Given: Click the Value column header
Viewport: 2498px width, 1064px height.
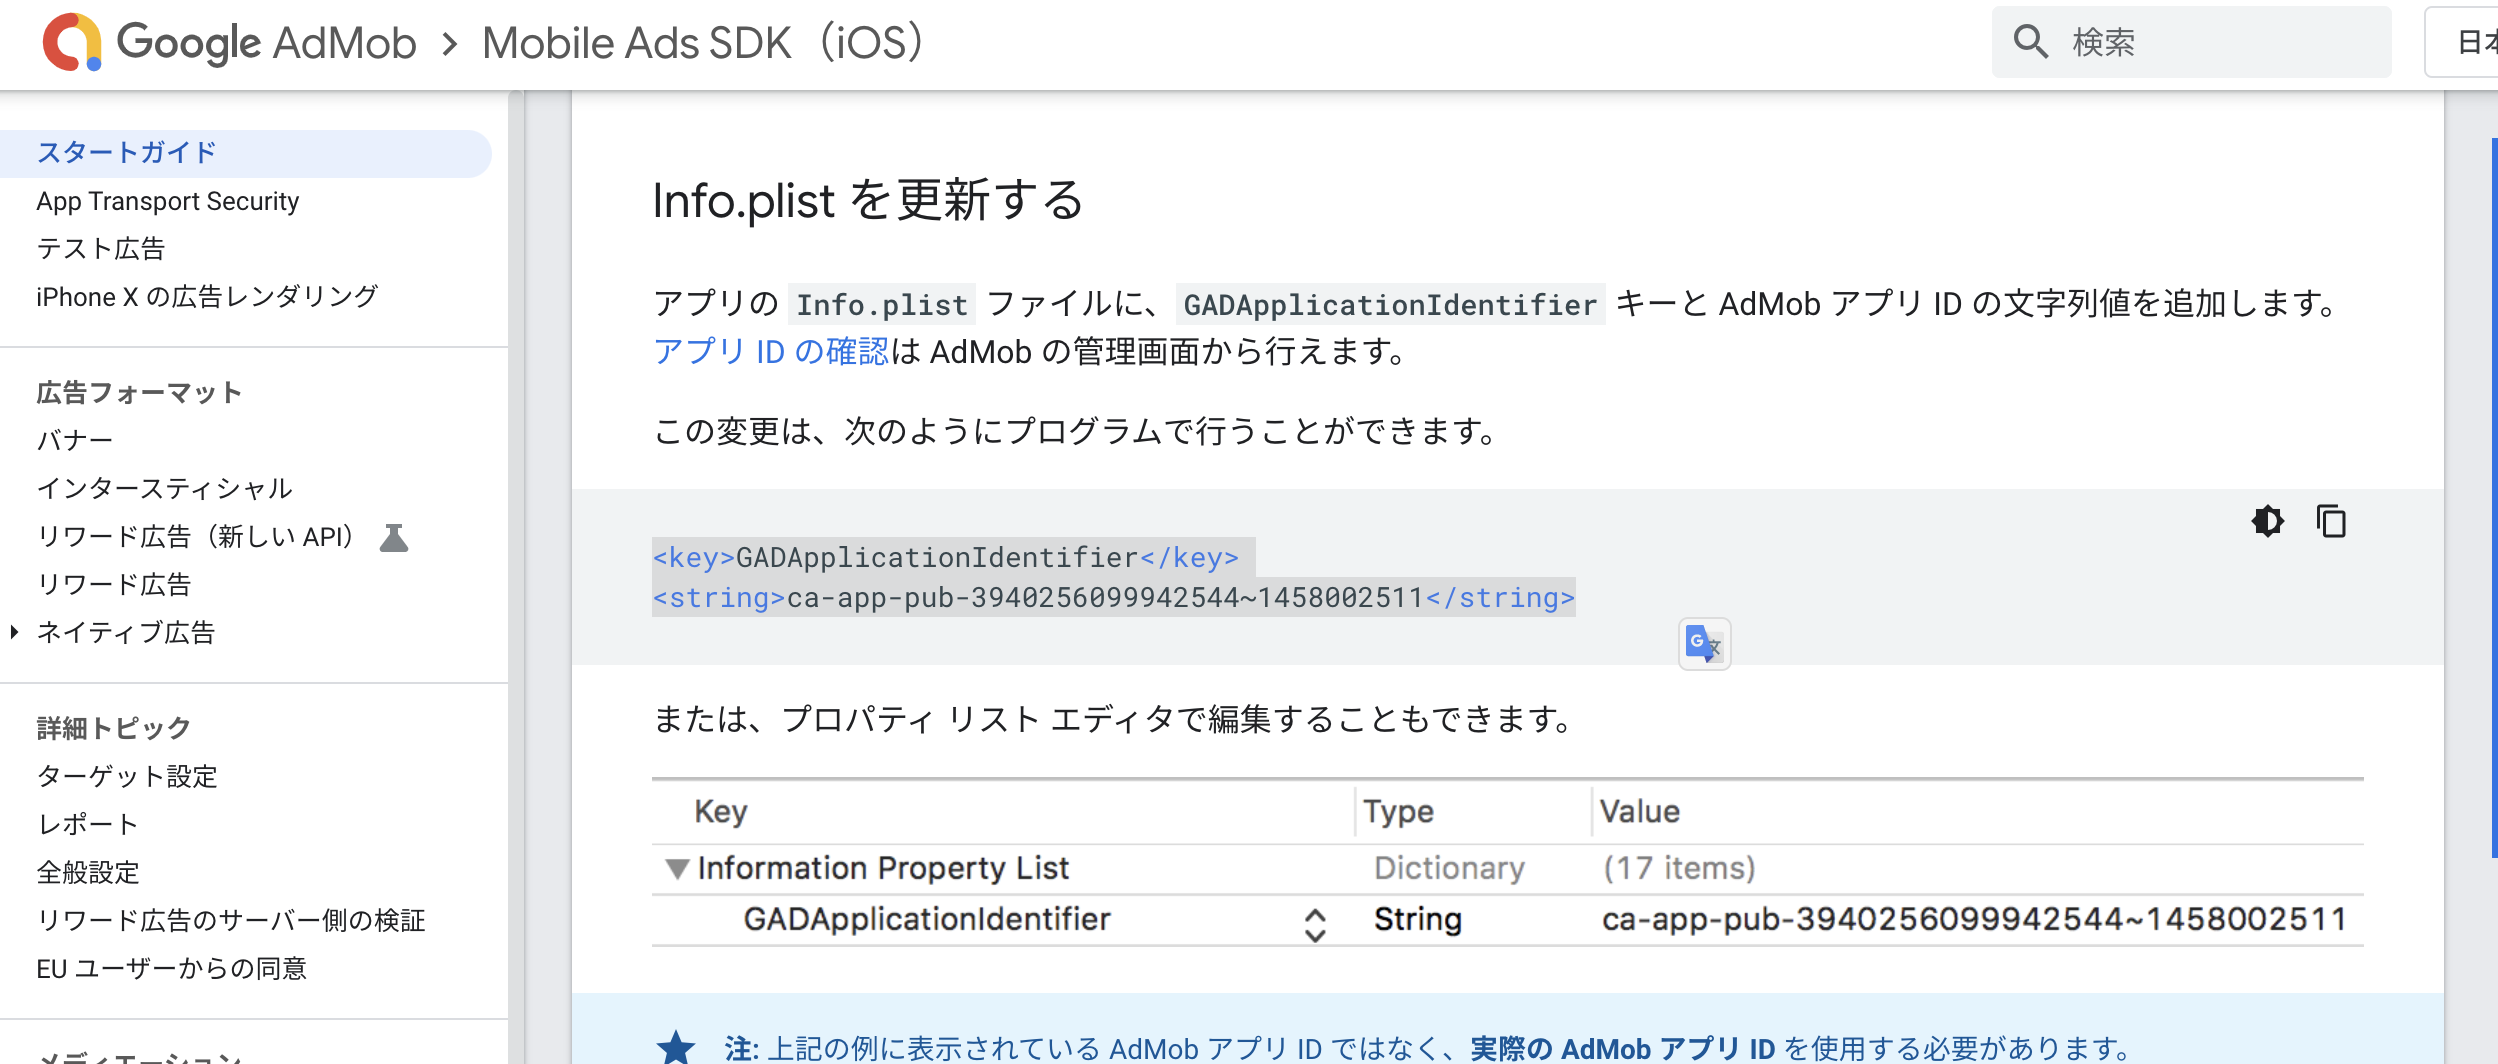Looking at the screenshot, I should tap(1640, 812).
